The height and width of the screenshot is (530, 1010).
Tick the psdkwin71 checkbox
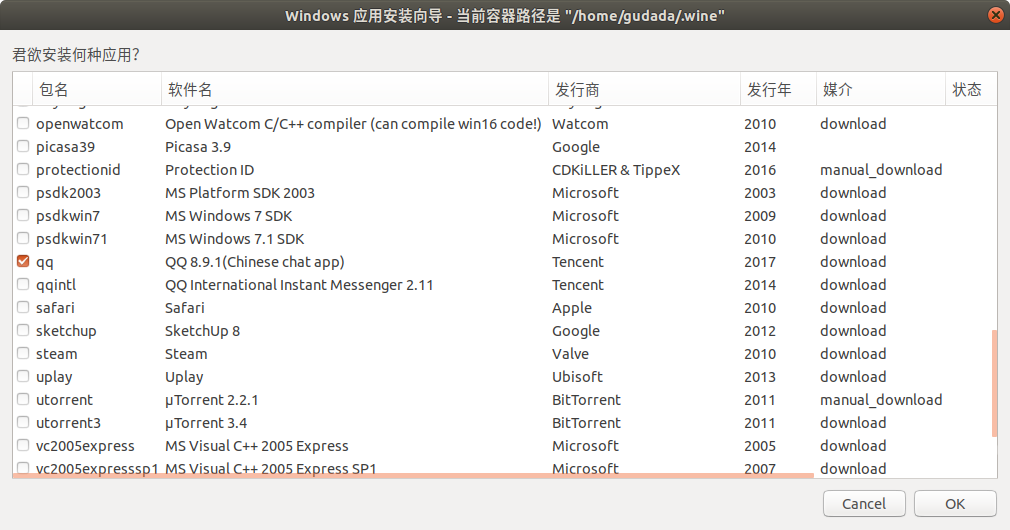(23, 238)
